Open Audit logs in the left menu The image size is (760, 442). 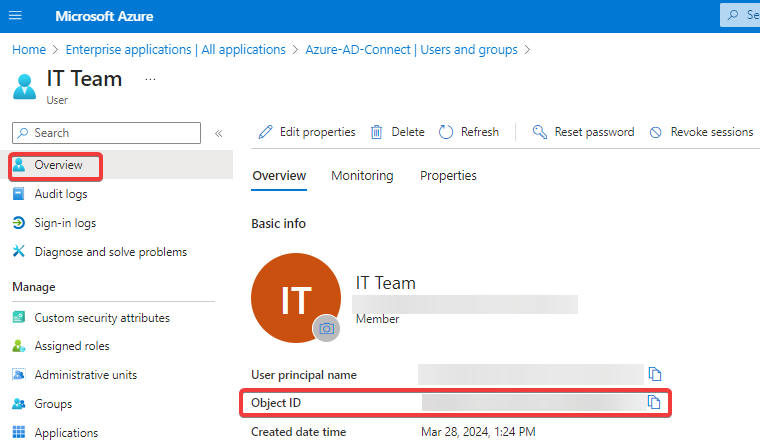61,194
